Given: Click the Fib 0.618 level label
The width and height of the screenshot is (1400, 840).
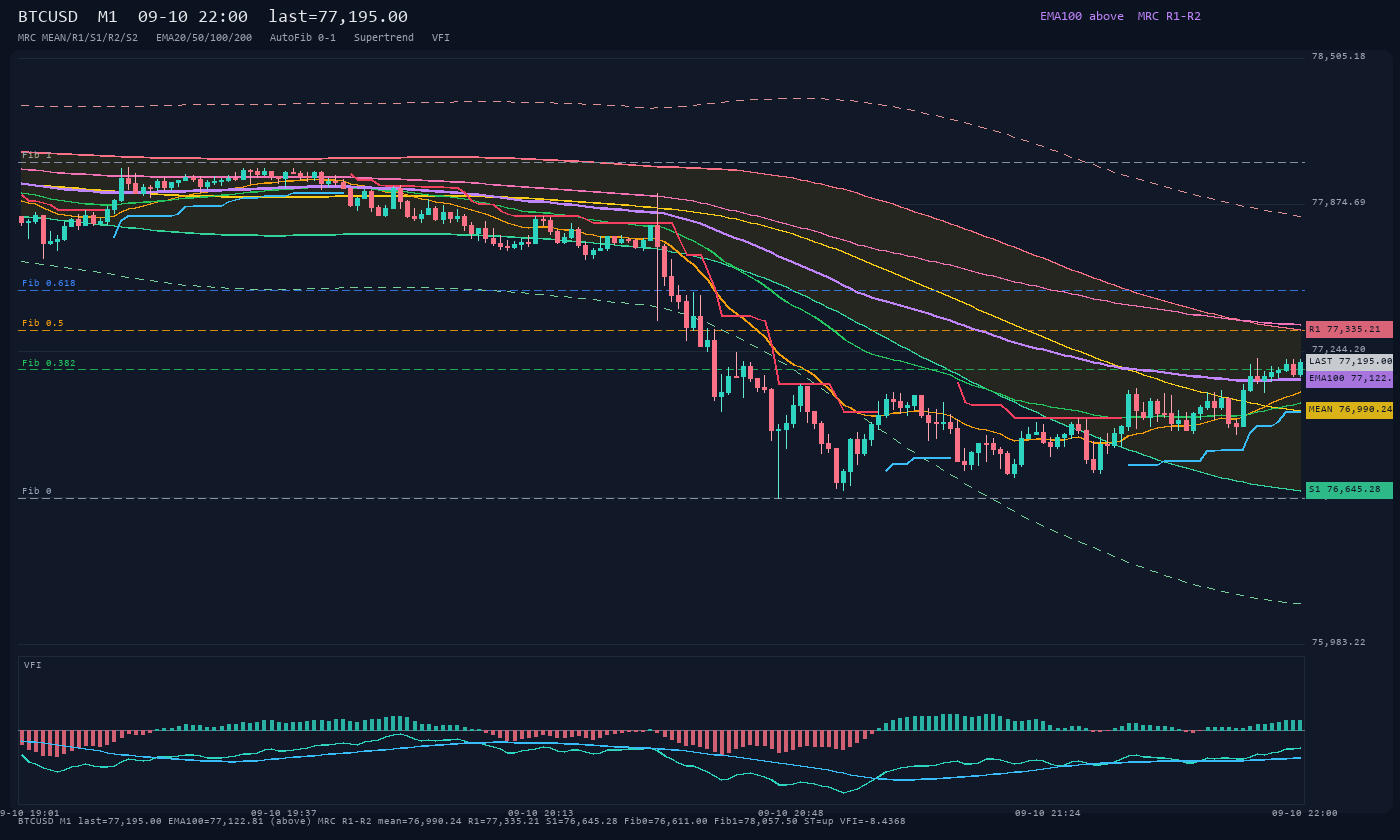Looking at the screenshot, I should coord(49,283).
